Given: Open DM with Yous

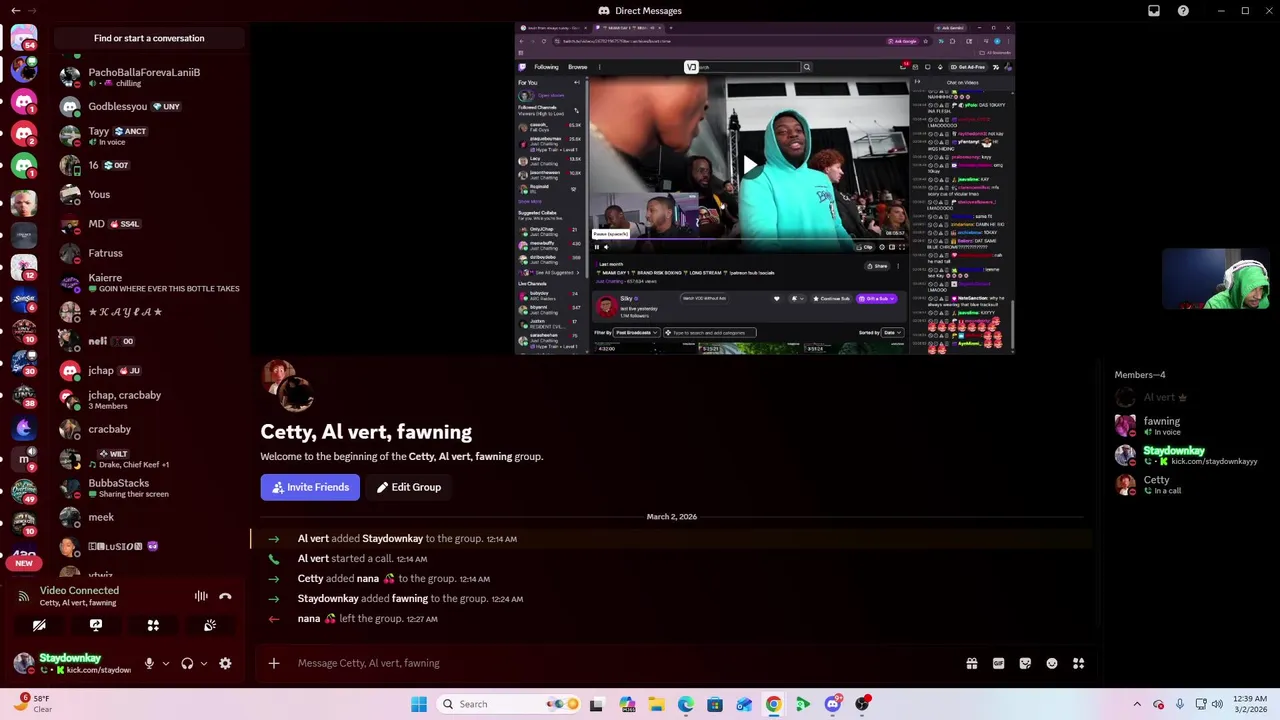Looking at the screenshot, I should pyautogui.click(x=149, y=194).
